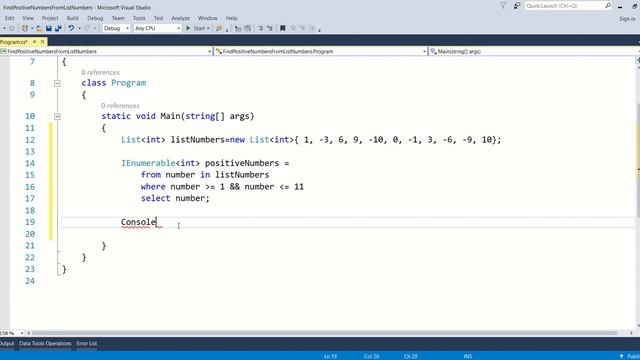Open the Debug menu
This screenshot has width=640, height=360.
[95, 18]
